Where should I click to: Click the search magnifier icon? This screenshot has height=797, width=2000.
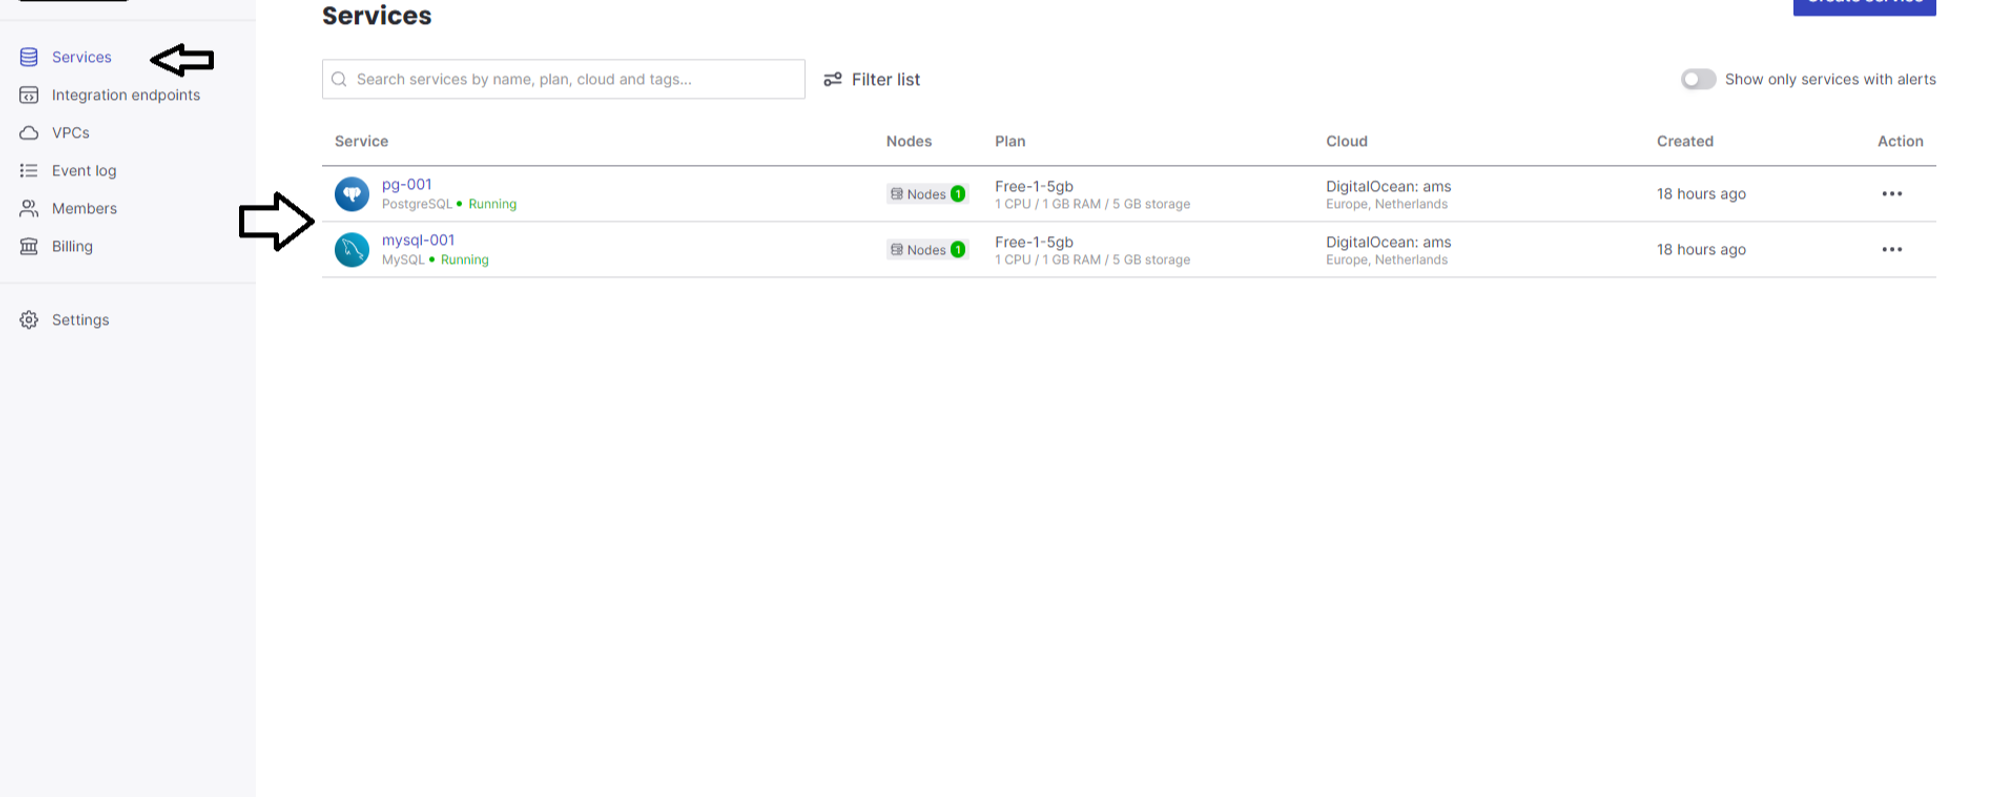[339, 79]
